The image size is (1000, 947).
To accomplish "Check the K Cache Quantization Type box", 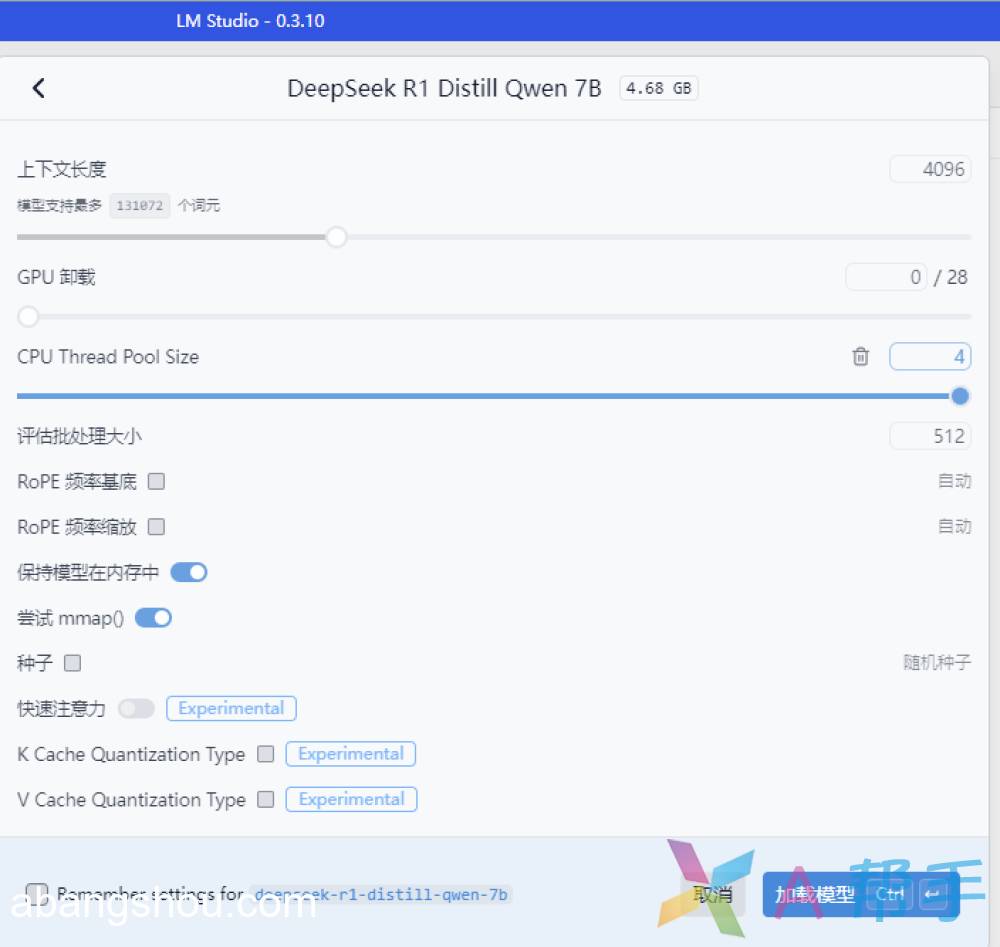I will click(x=265, y=754).
